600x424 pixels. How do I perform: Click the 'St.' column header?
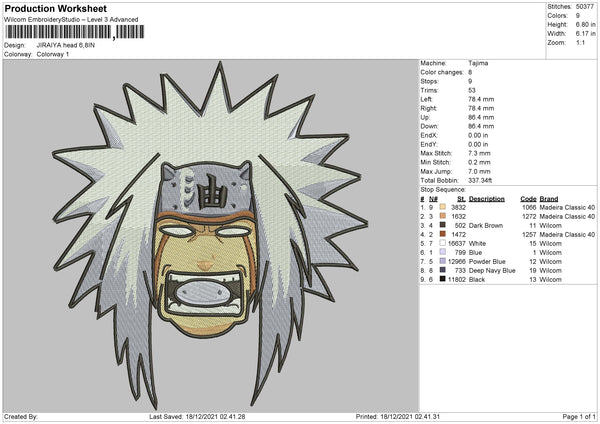[x=461, y=199]
